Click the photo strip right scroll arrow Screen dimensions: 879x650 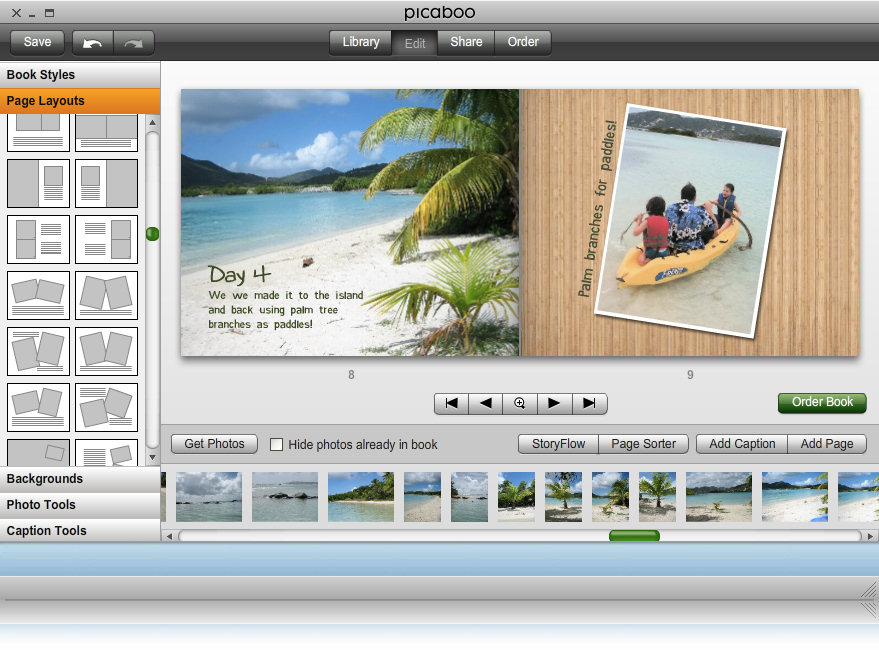tap(870, 536)
